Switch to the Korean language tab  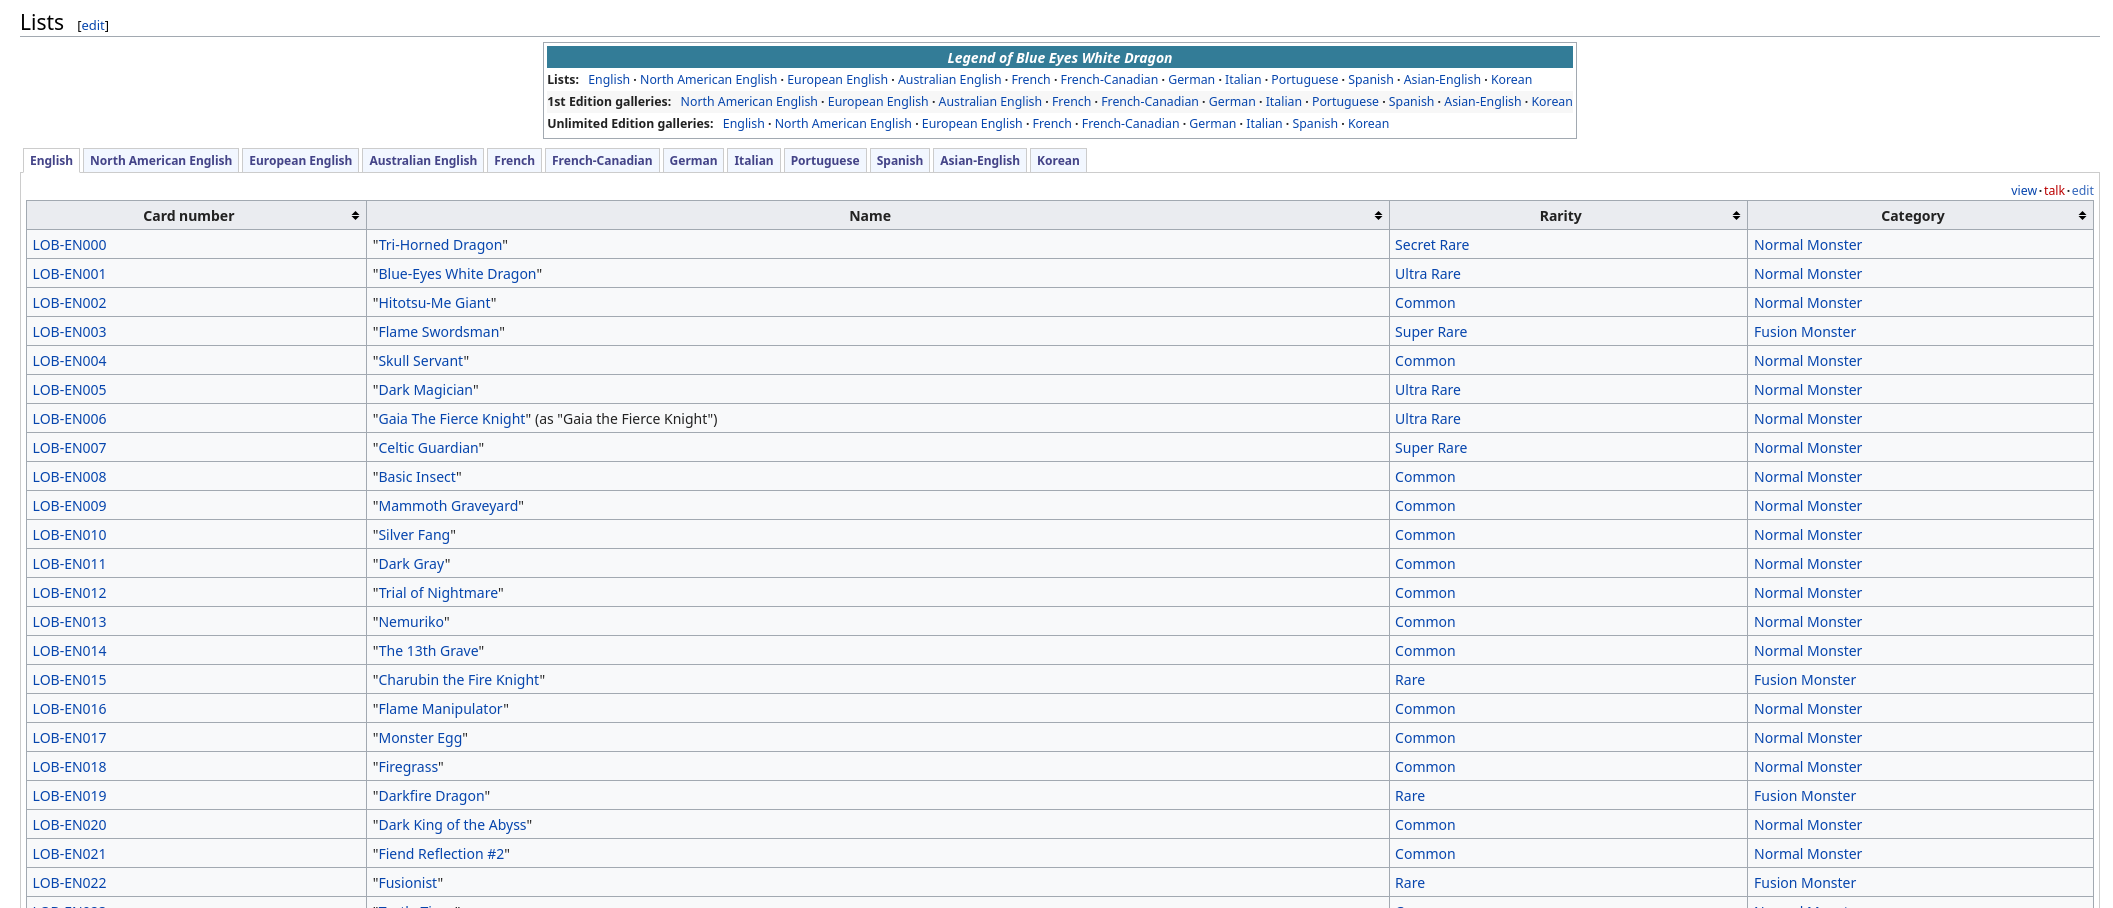[1058, 160]
